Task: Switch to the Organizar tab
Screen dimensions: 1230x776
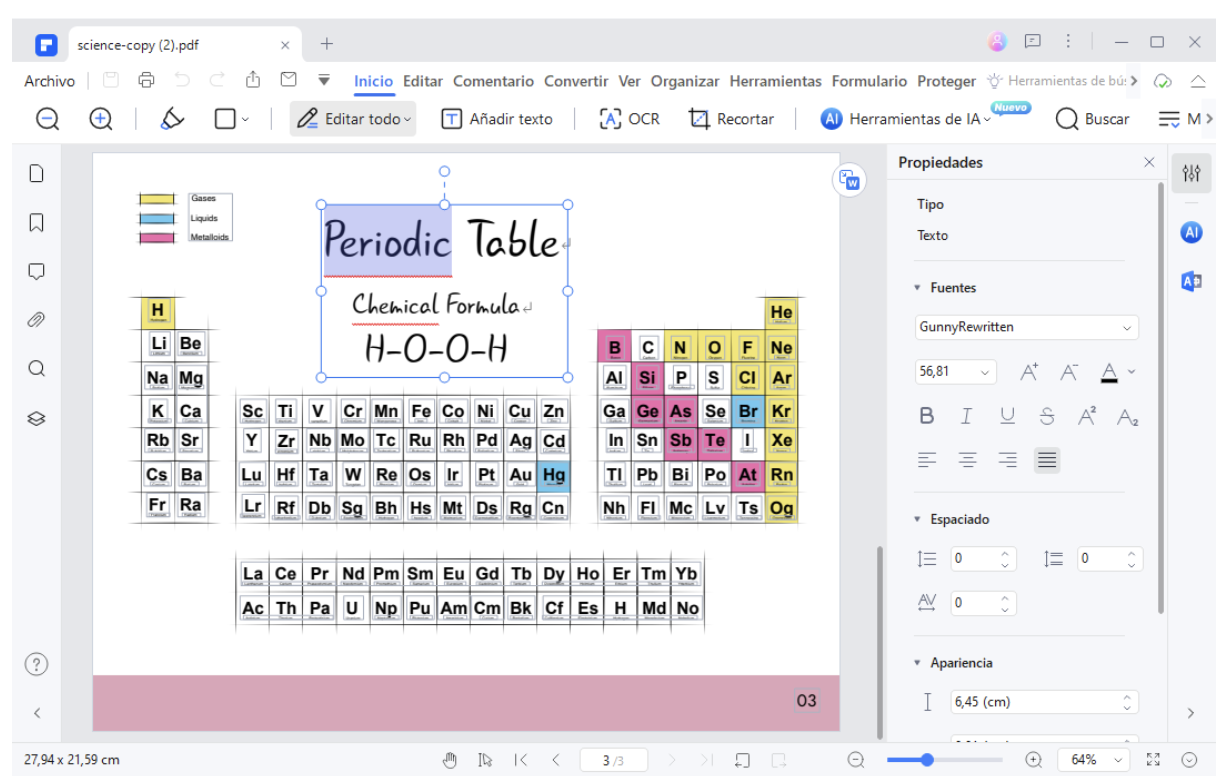Action: point(685,81)
